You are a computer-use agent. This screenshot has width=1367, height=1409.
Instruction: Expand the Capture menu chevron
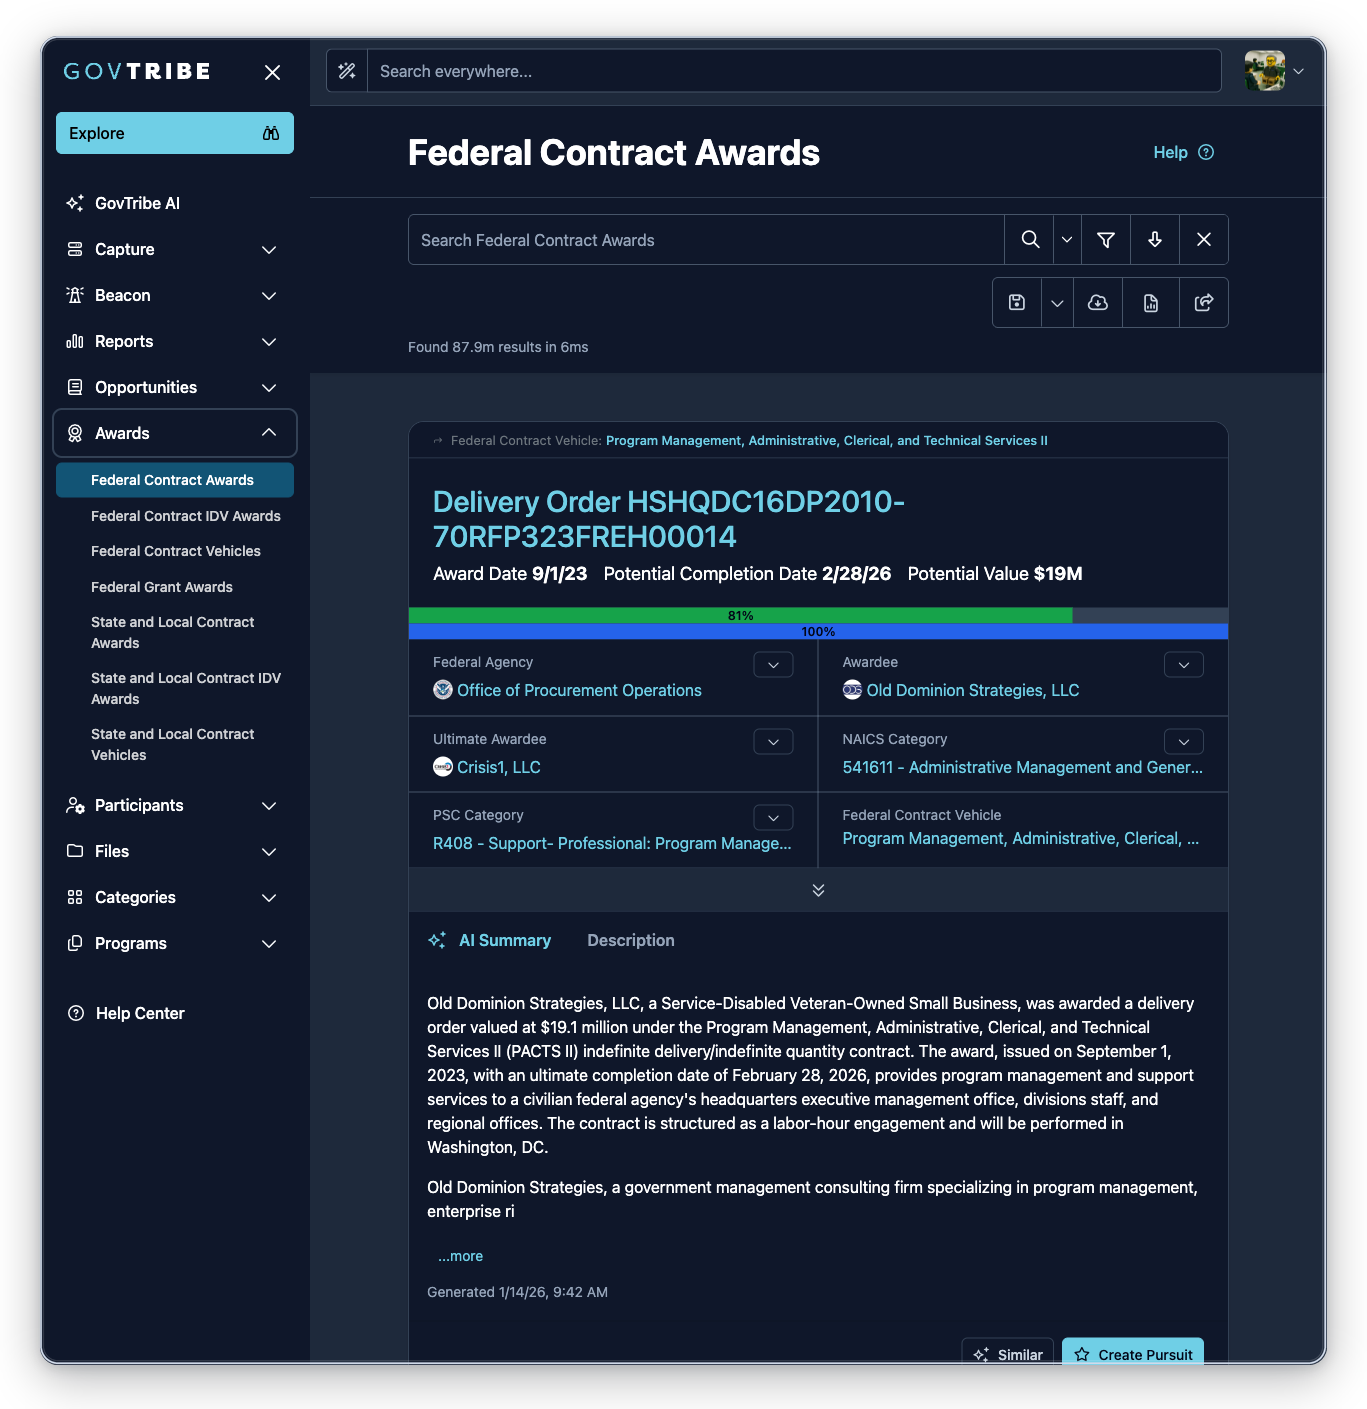(269, 249)
